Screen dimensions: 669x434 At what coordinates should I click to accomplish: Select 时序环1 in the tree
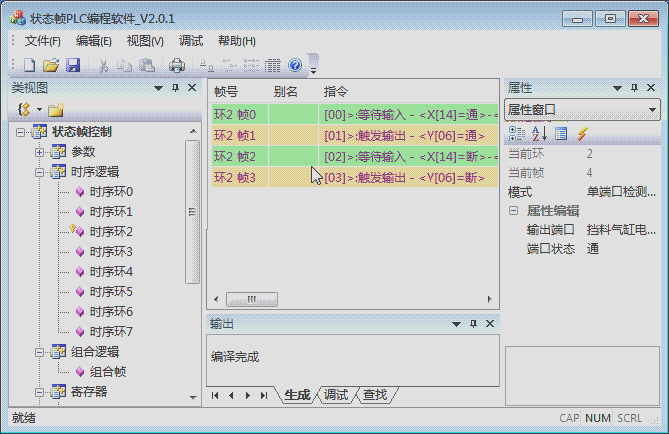click(x=111, y=212)
